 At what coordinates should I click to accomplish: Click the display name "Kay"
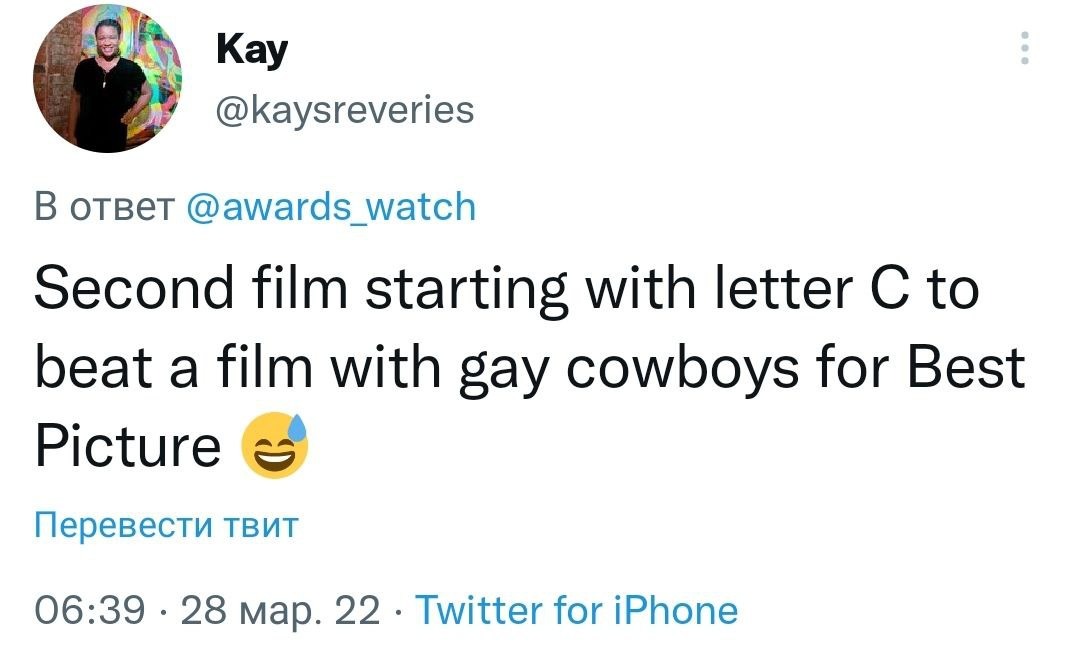click(x=251, y=48)
